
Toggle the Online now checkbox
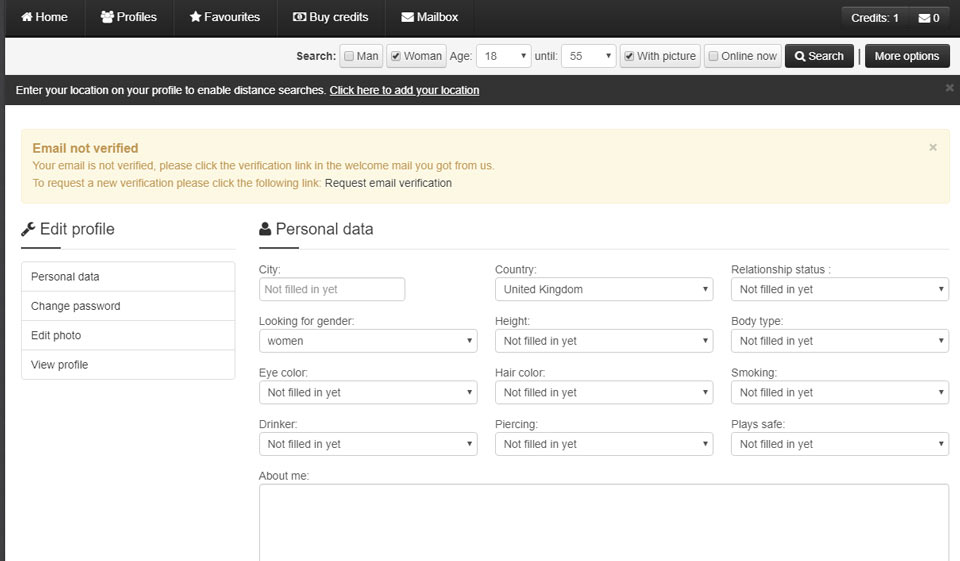click(x=713, y=56)
